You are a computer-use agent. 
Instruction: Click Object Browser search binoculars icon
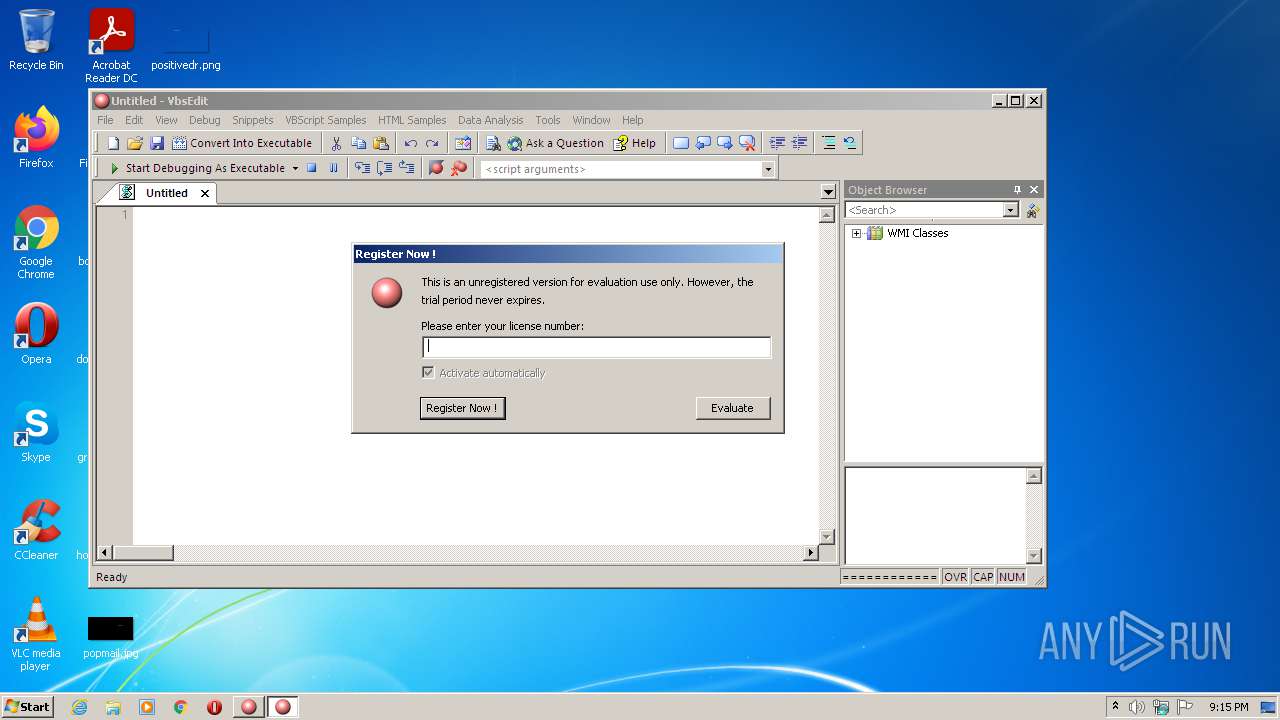1033,210
